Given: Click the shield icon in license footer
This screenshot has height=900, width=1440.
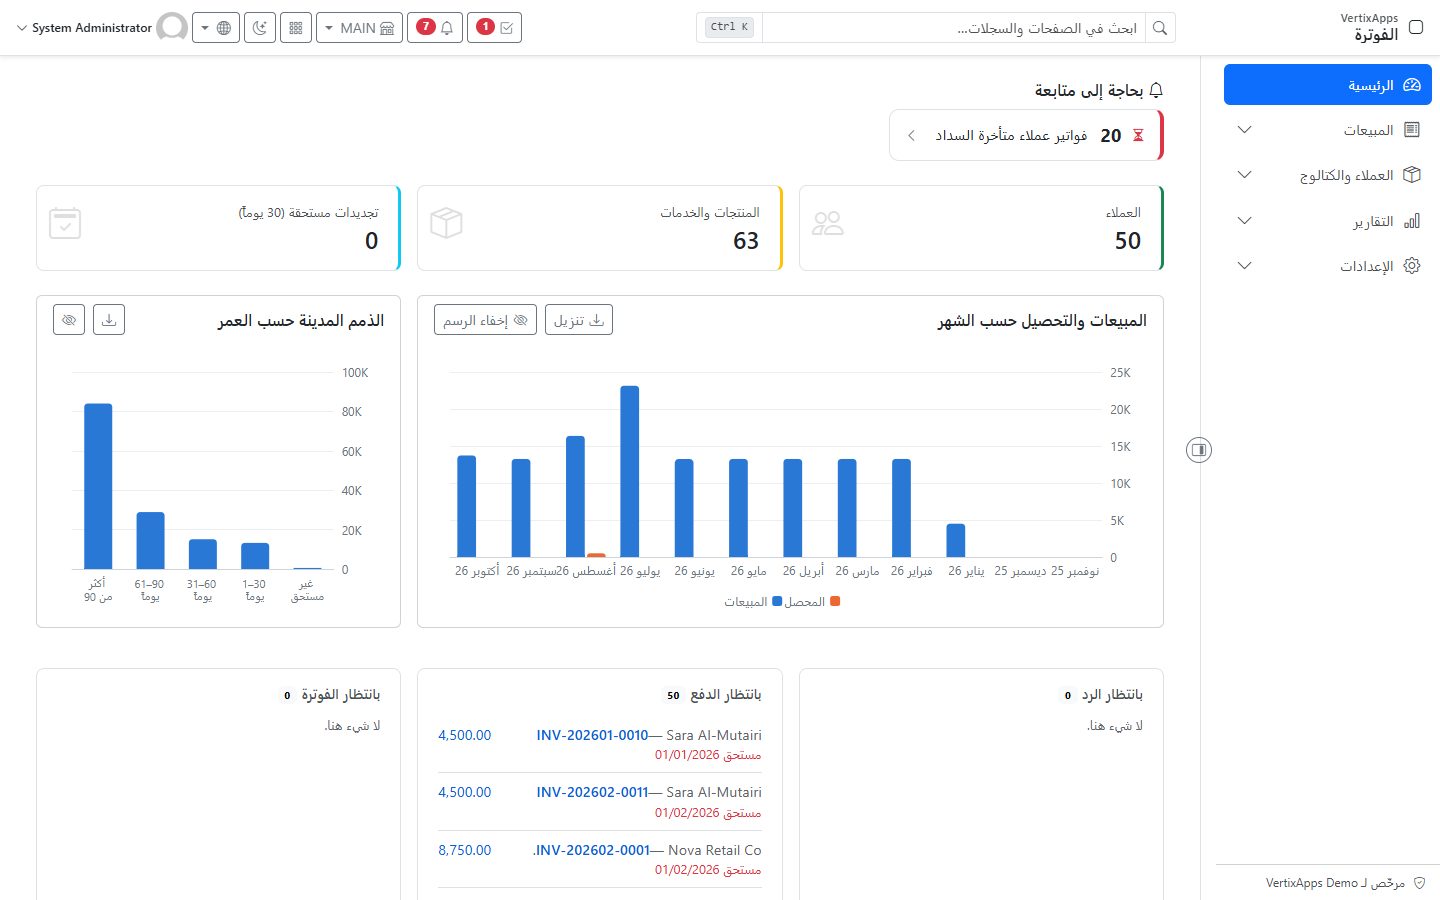Looking at the screenshot, I should [1419, 883].
